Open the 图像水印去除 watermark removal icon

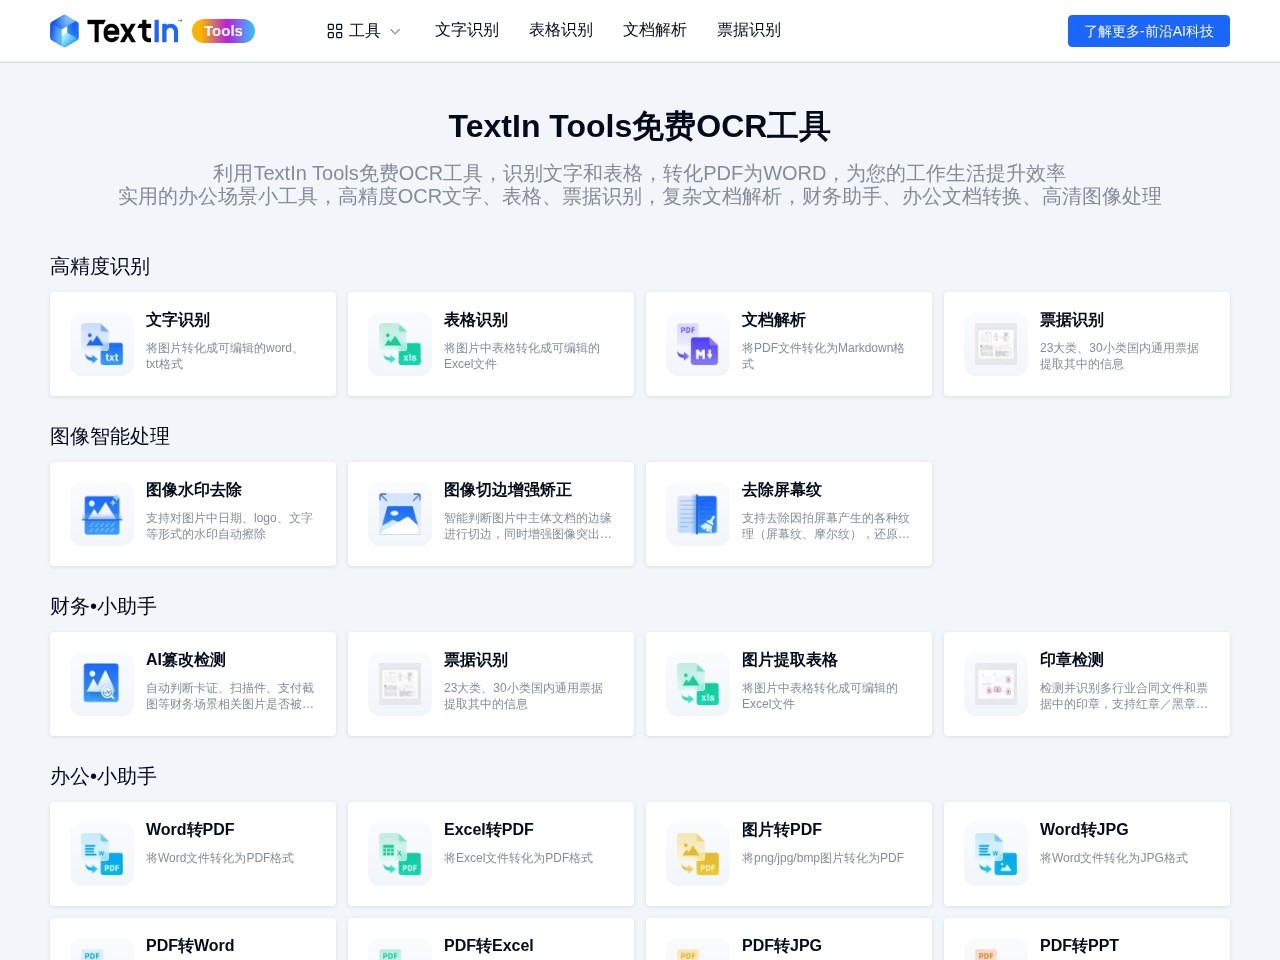click(101, 514)
